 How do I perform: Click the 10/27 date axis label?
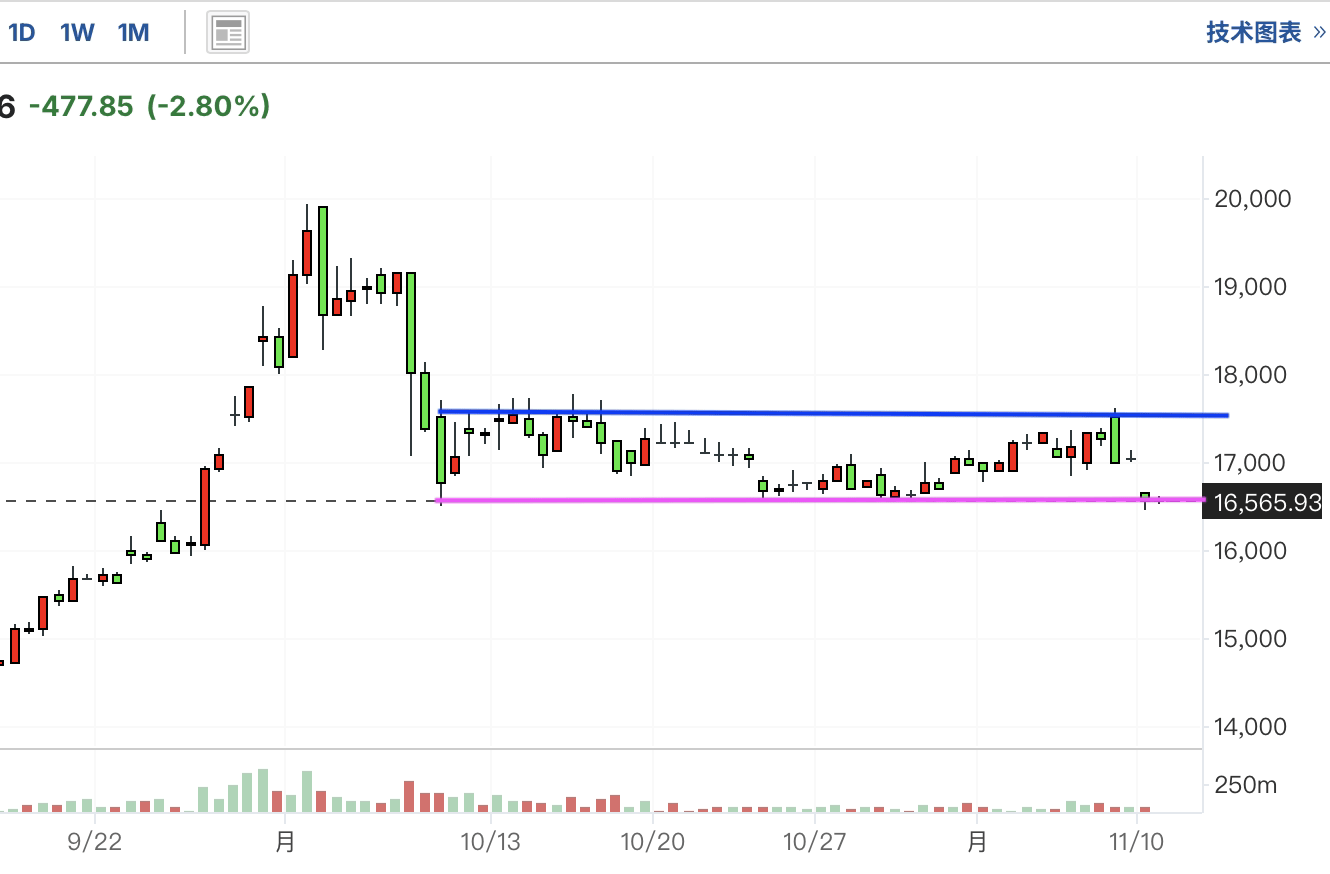pyautogui.click(x=815, y=842)
